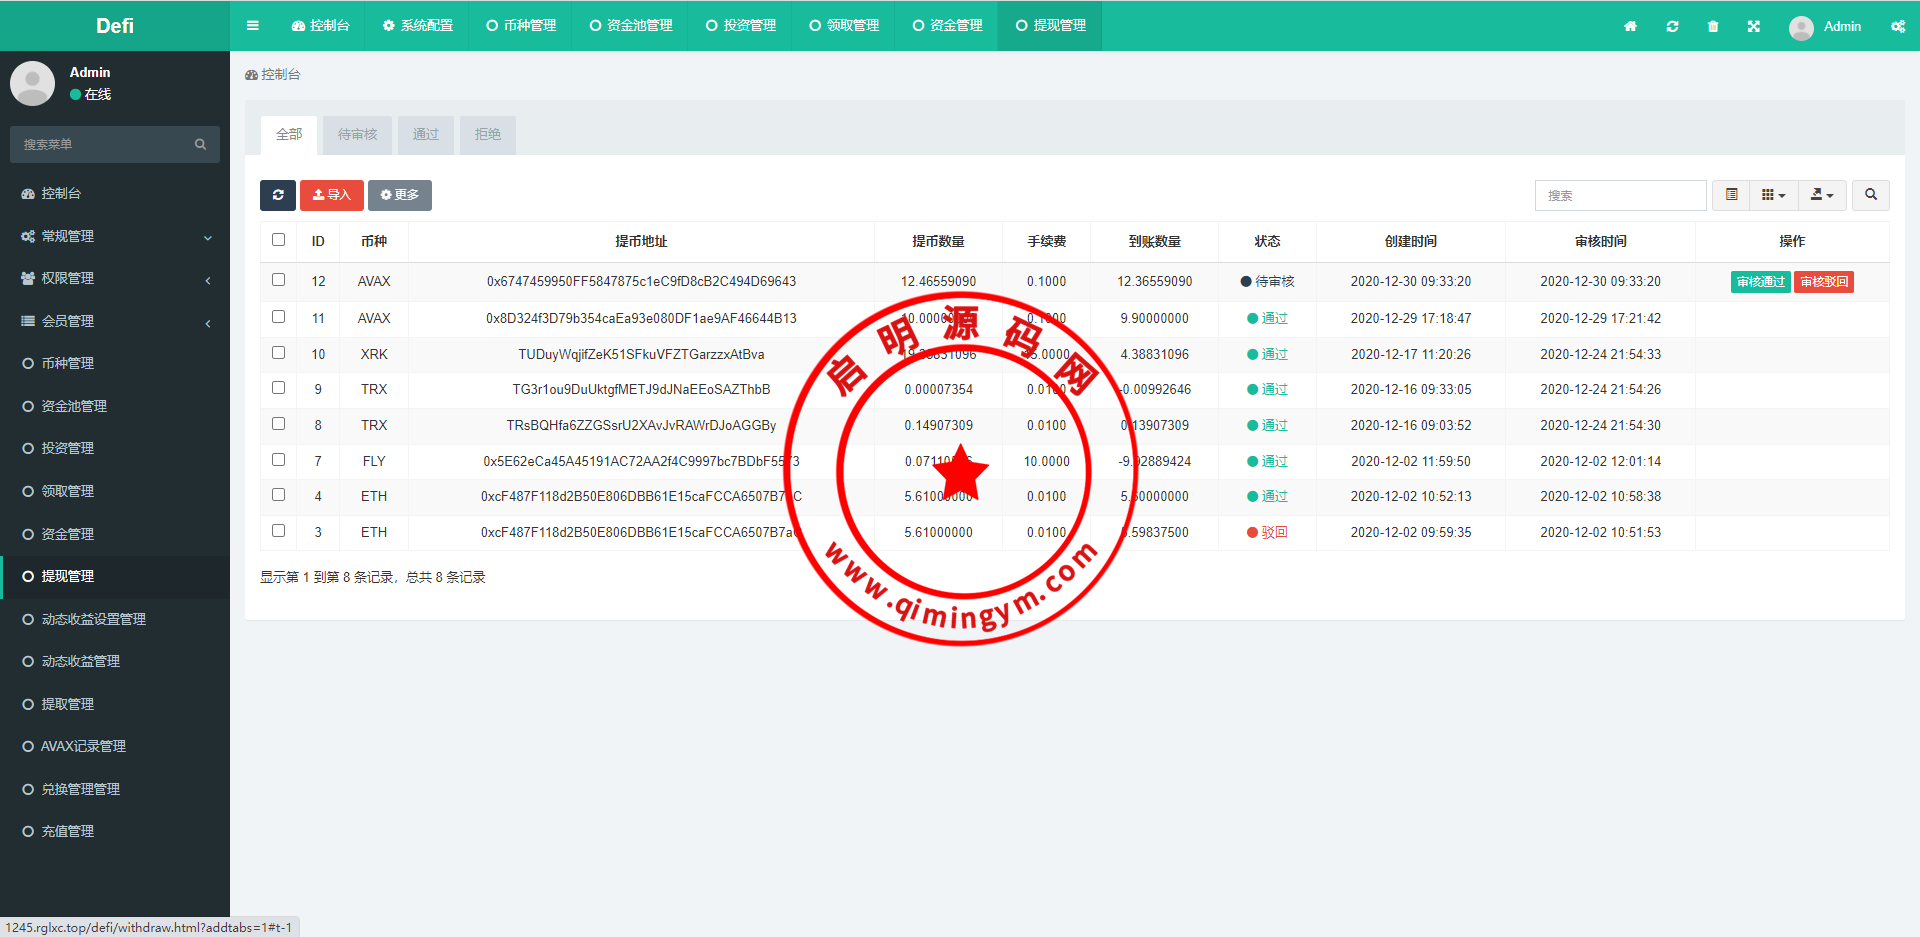The height and width of the screenshot is (937, 1920).
Task: Open the settings cogs icon beside Admin
Action: click(x=1897, y=26)
